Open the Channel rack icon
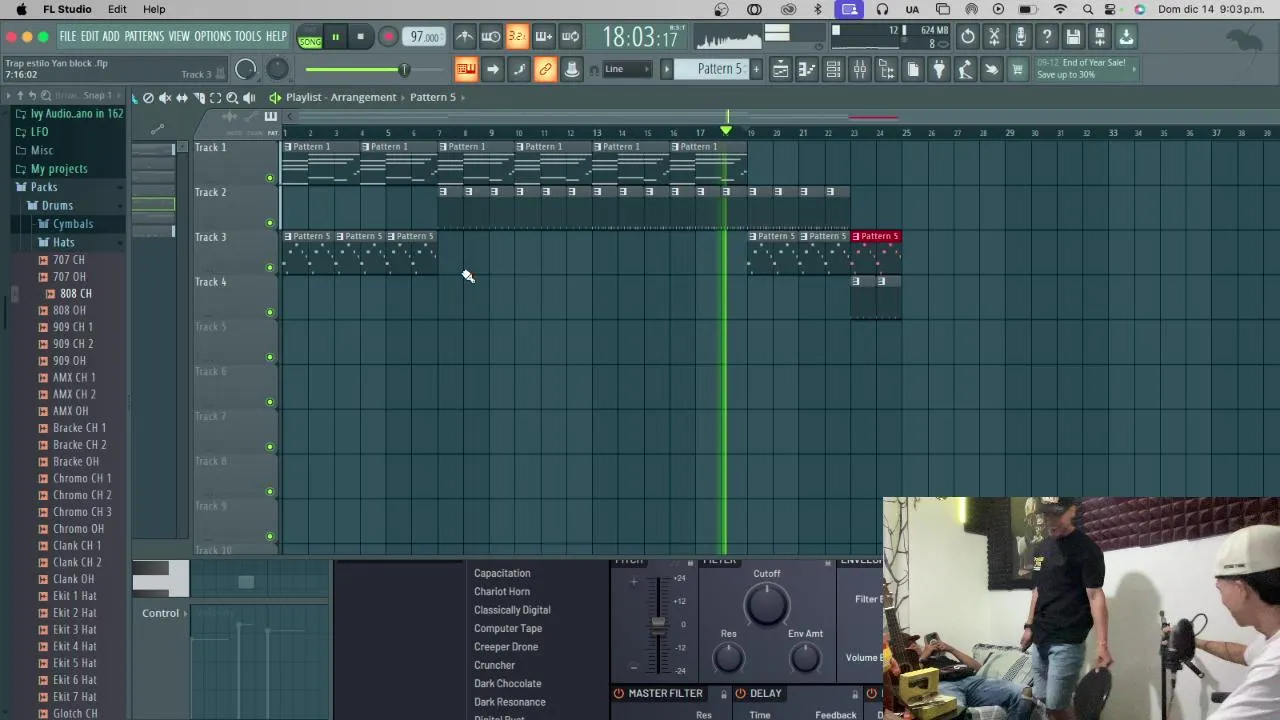The height and width of the screenshot is (720, 1280). (x=833, y=69)
